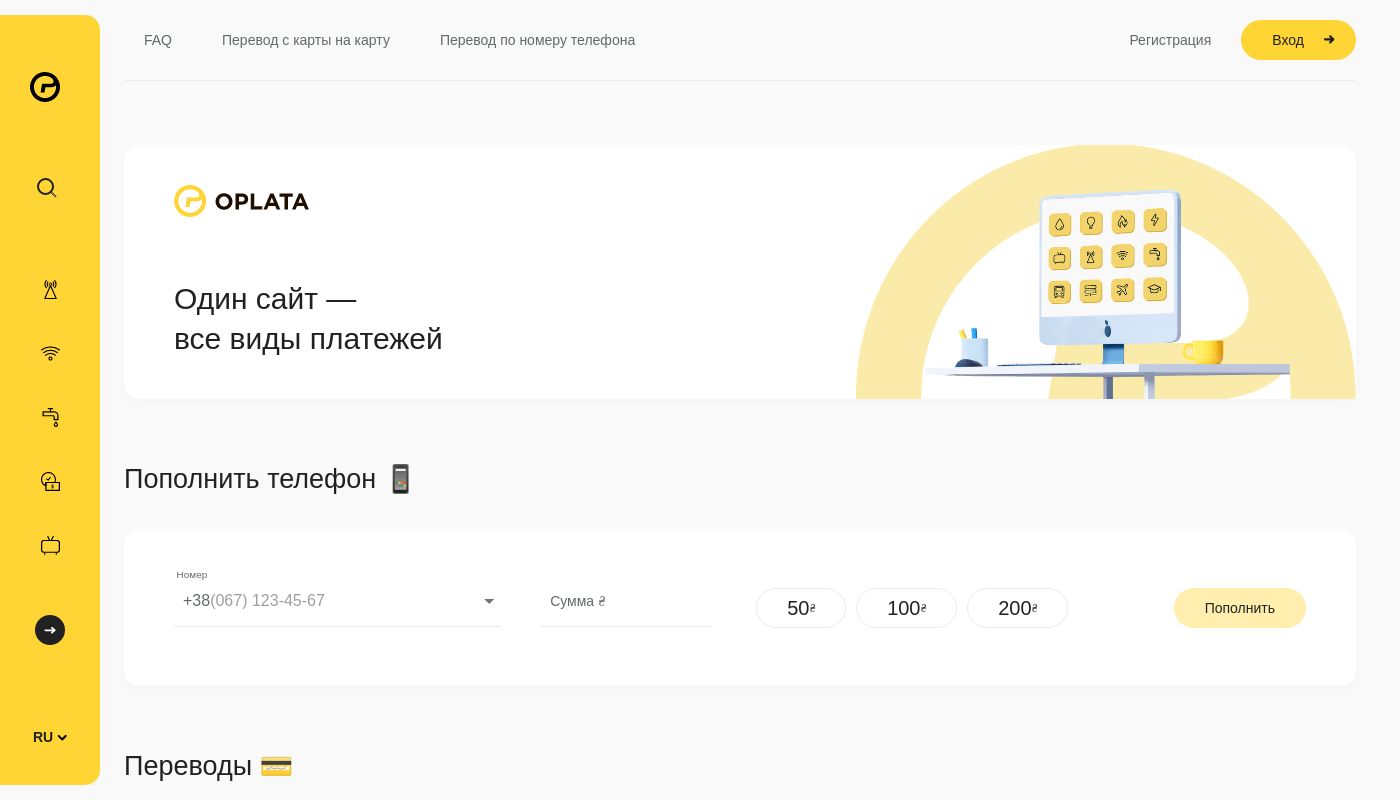Open the RU language dropdown

point(50,737)
